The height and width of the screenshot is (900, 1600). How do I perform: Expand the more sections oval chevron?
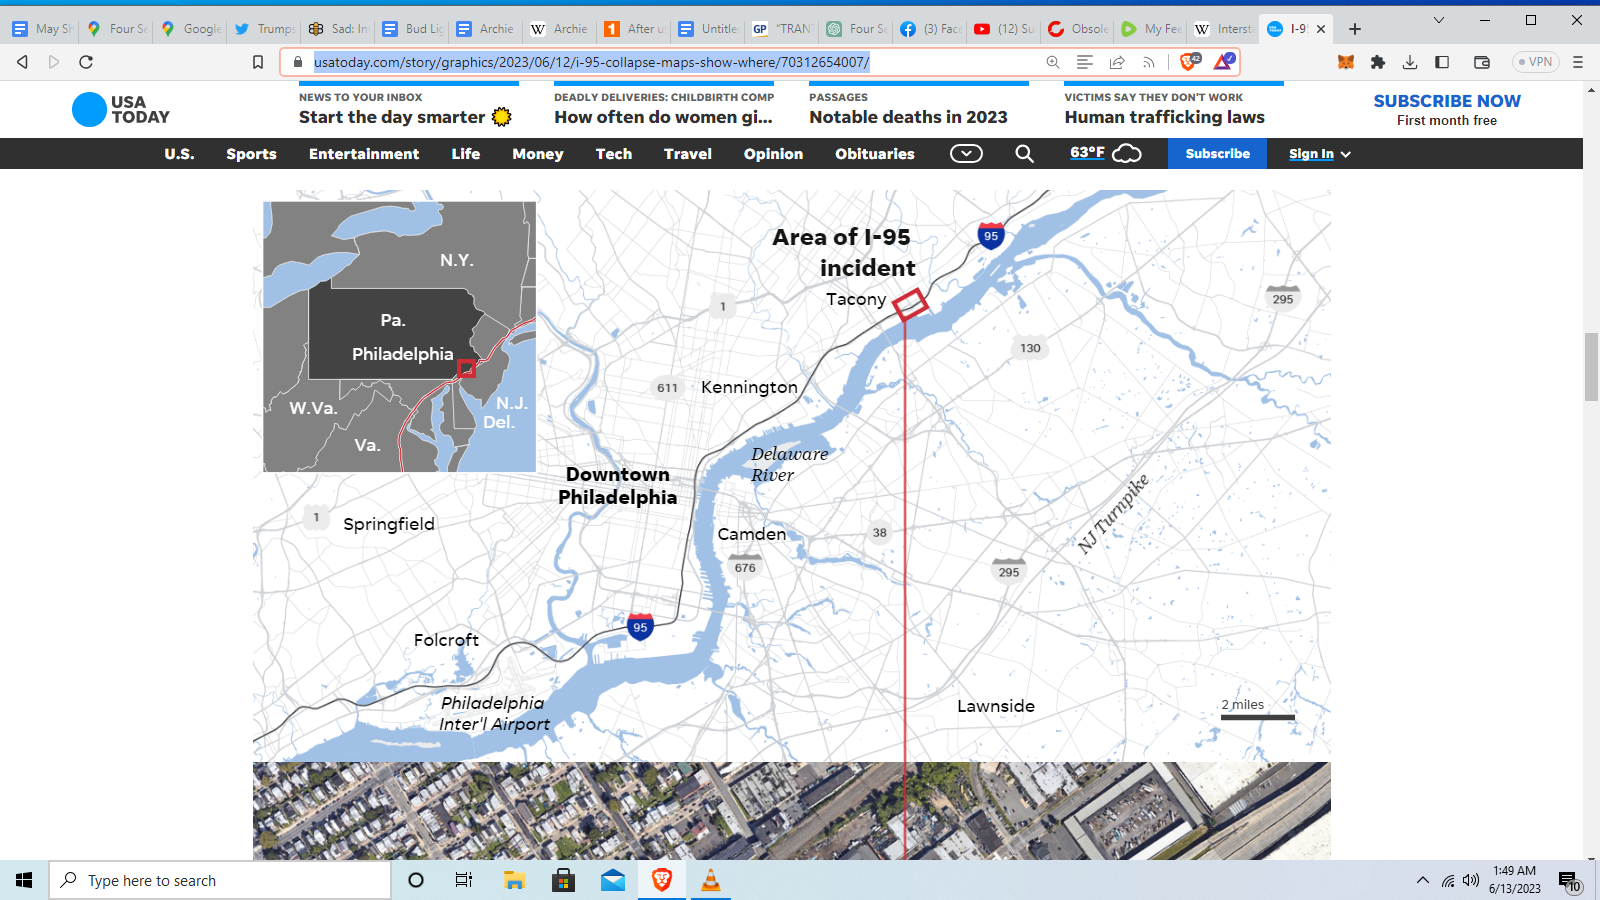(x=966, y=153)
